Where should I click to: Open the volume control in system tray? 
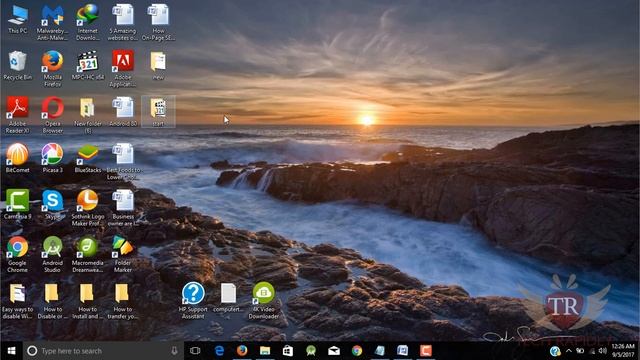602,351
